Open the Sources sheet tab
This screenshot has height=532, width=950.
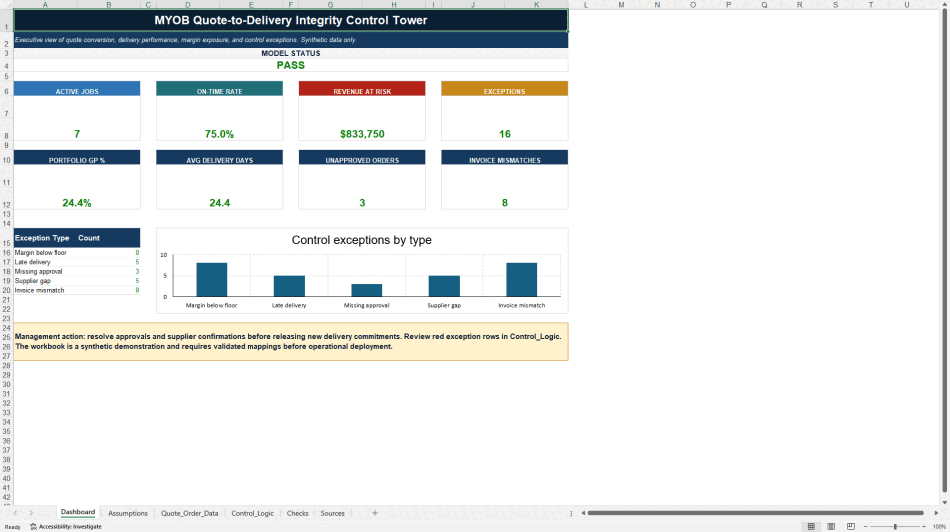click(333, 513)
